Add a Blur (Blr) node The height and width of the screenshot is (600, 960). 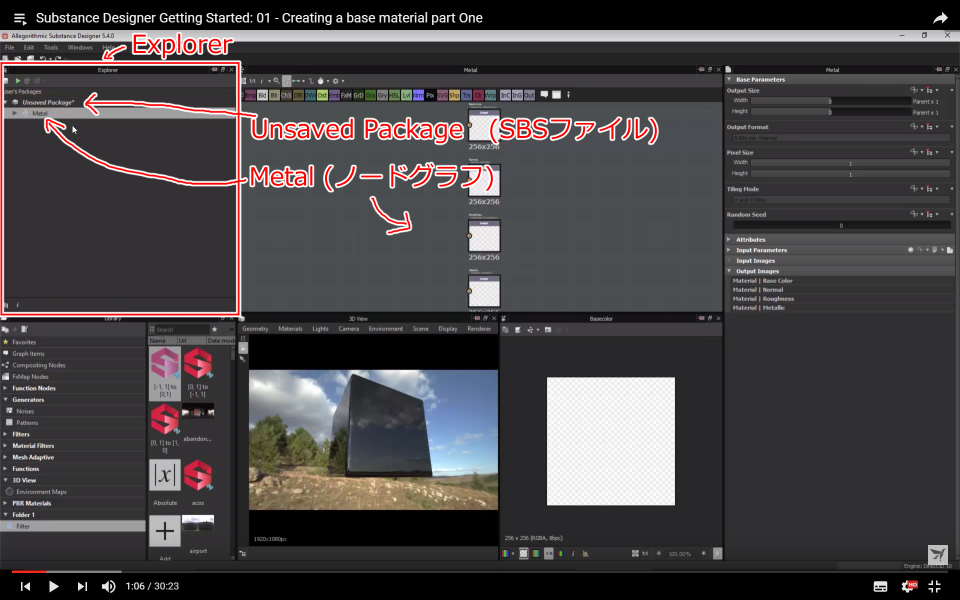[274, 95]
